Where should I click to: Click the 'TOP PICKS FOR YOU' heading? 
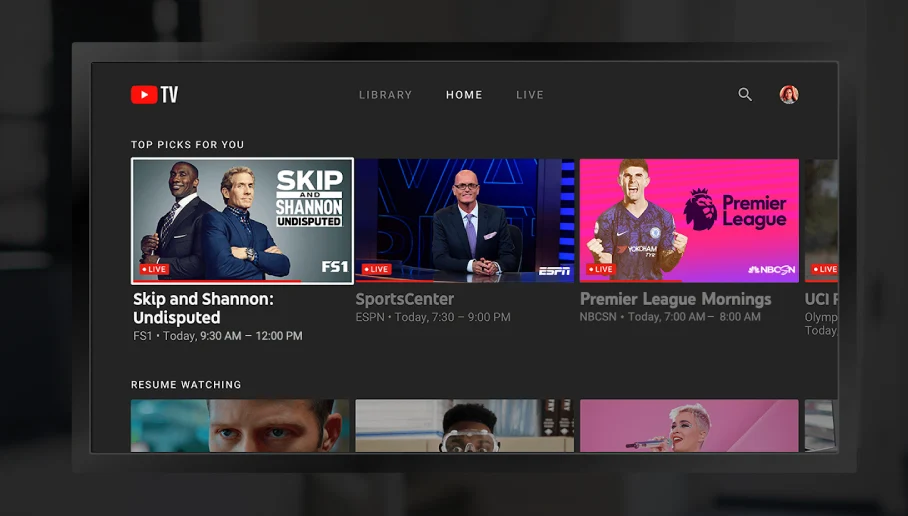click(x=188, y=145)
